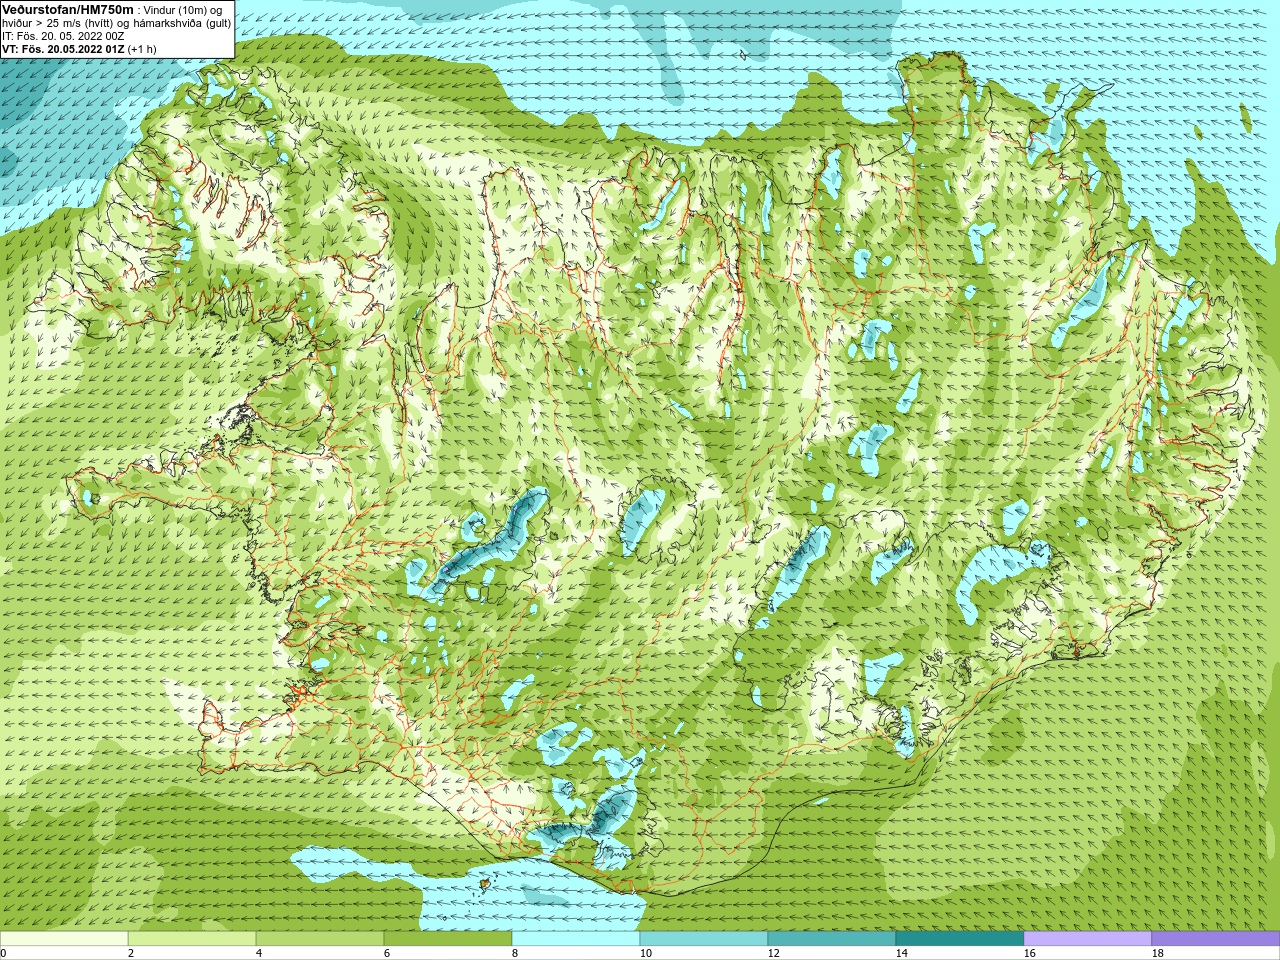This screenshot has width=1280, height=960.
Task: Click the light green 2–4 m/s legend swatch
Action: point(192,939)
